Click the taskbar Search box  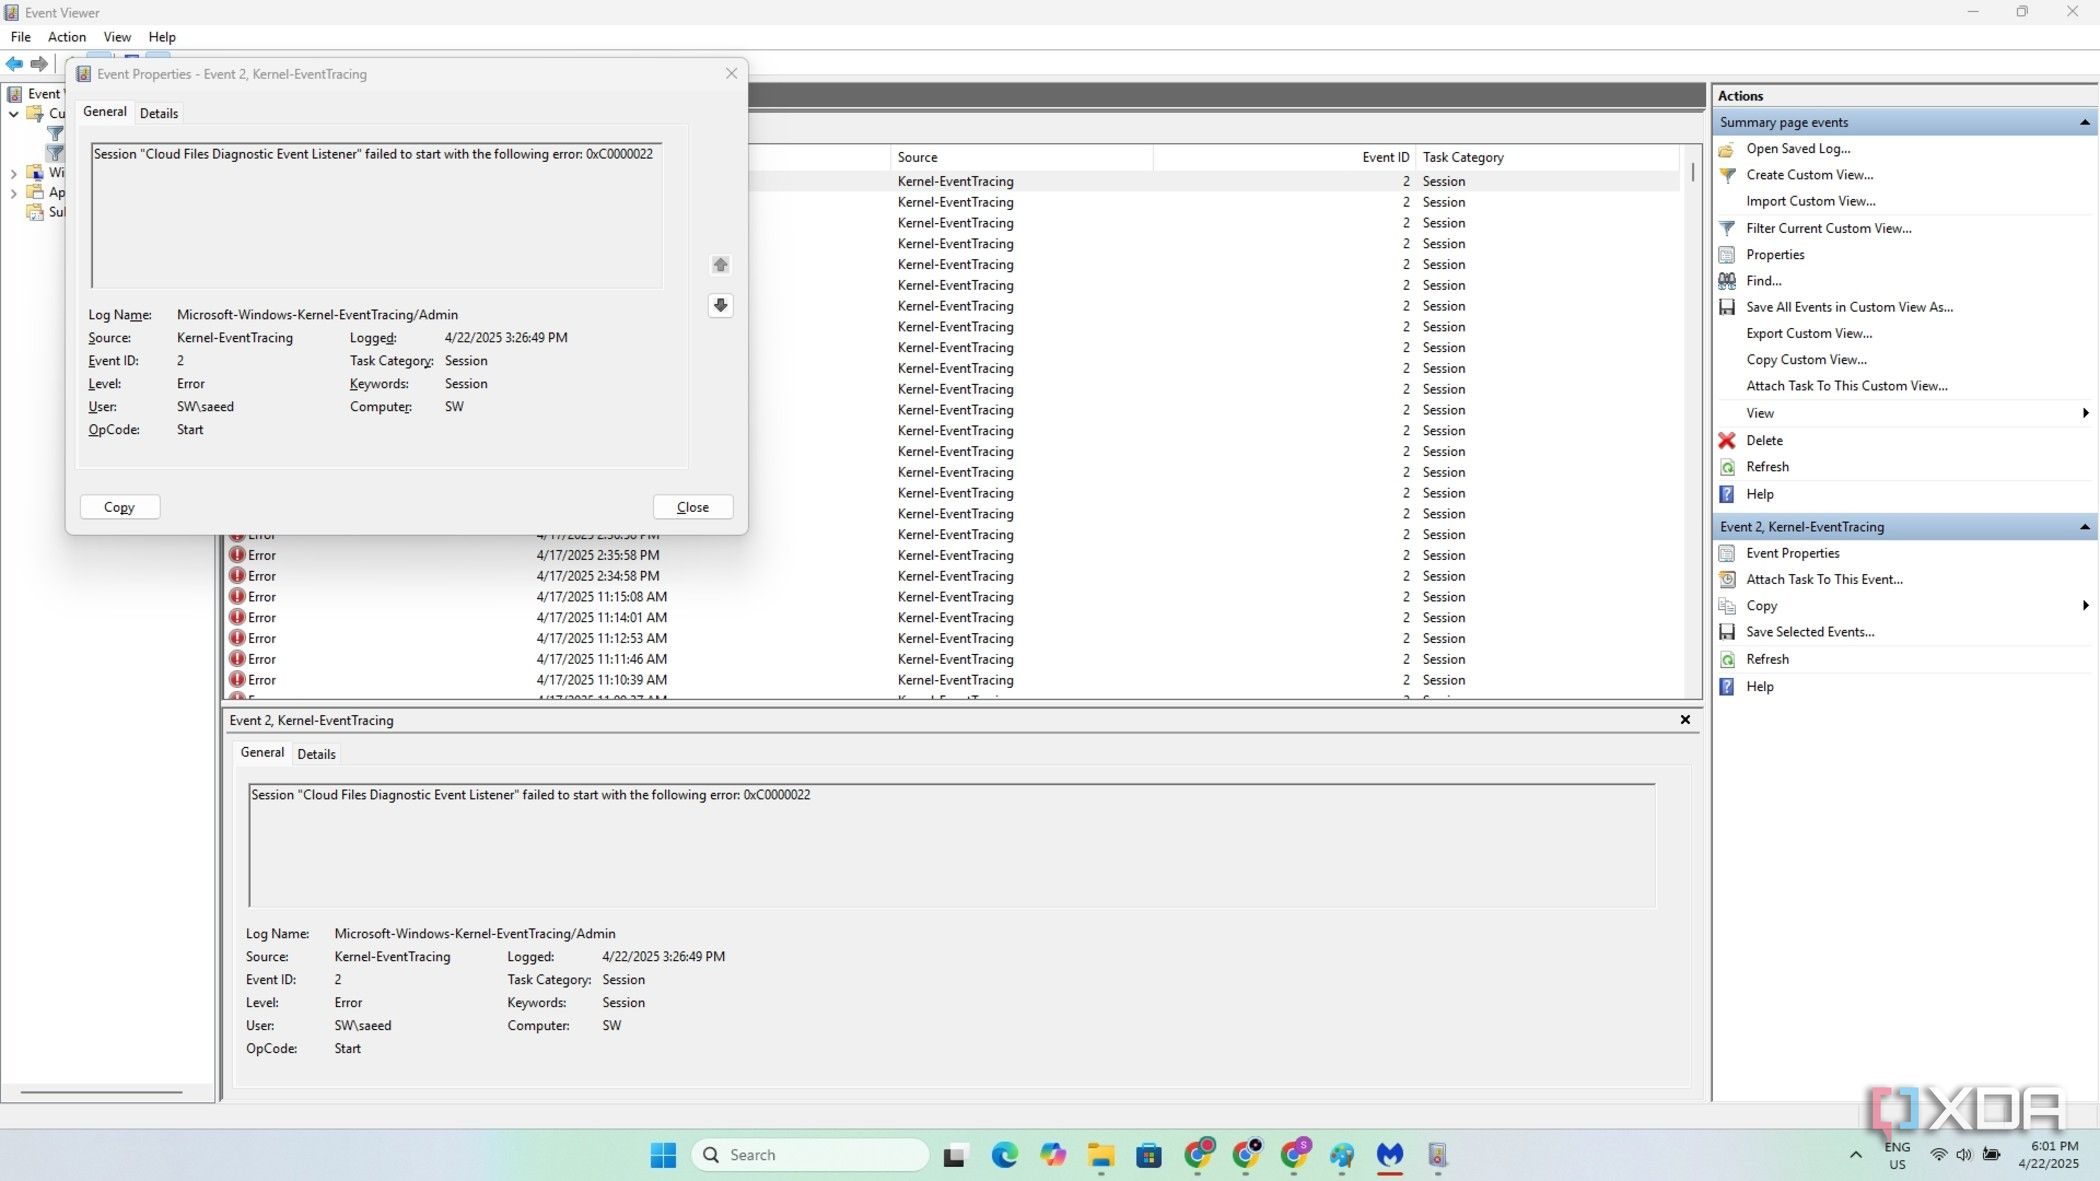pyautogui.click(x=810, y=1156)
